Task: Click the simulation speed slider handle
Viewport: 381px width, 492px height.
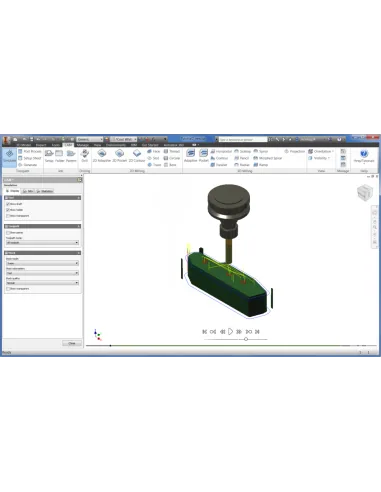Action: click(x=246, y=339)
